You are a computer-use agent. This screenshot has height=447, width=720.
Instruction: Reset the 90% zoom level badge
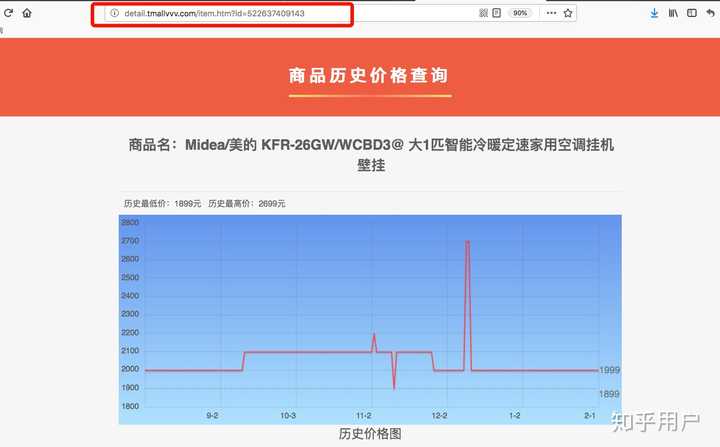520,13
